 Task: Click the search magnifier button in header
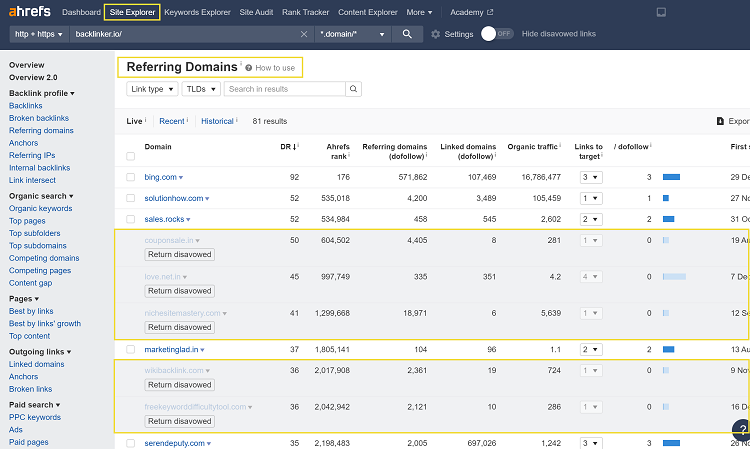coord(407,34)
